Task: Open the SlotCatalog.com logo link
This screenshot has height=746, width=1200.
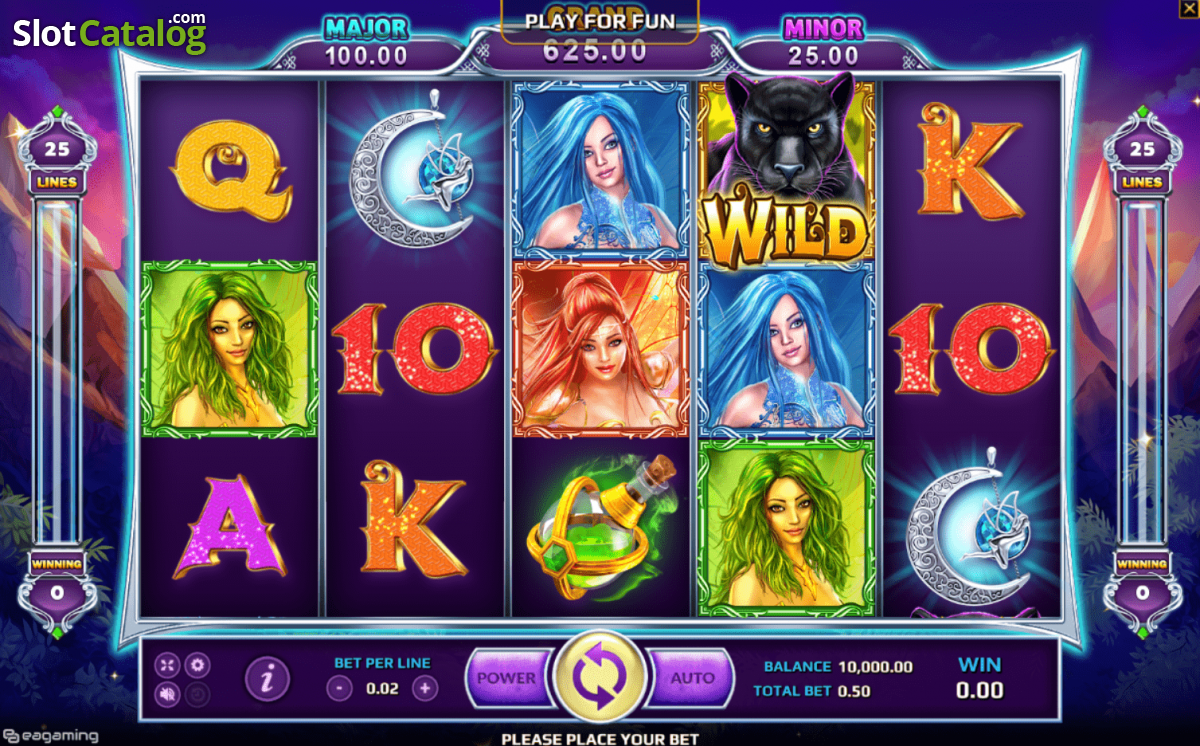Action: point(109,32)
